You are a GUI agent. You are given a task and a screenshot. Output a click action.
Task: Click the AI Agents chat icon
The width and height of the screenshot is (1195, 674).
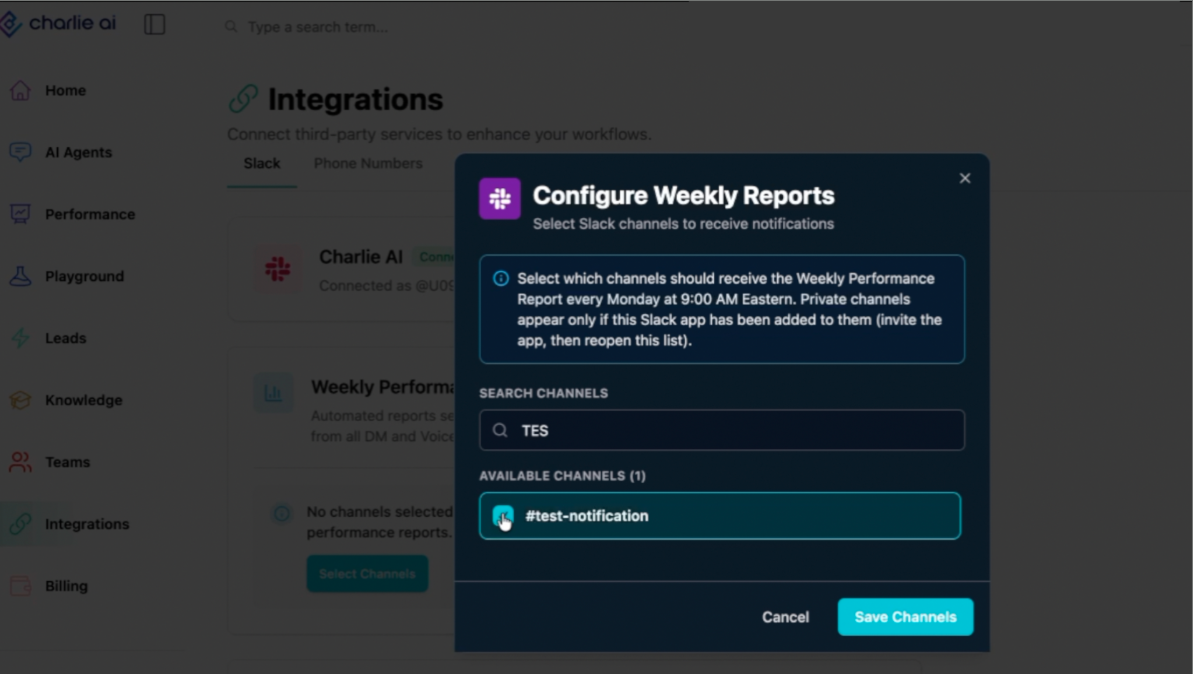coord(21,152)
